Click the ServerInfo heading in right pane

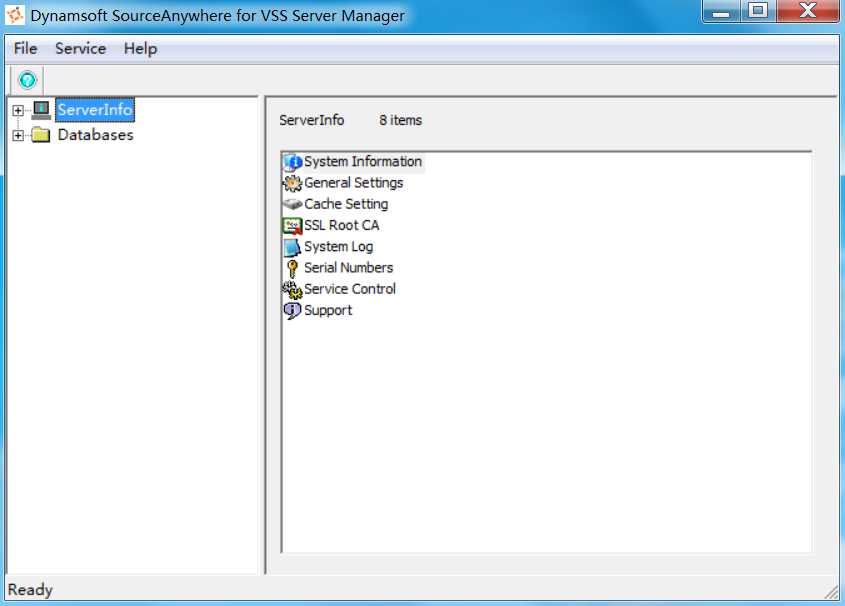pyautogui.click(x=311, y=120)
